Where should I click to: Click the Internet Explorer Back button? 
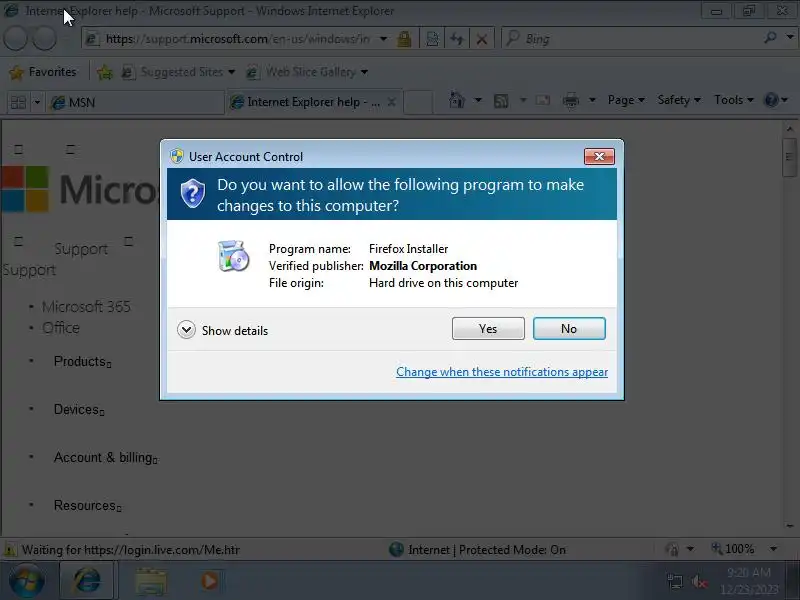point(16,39)
